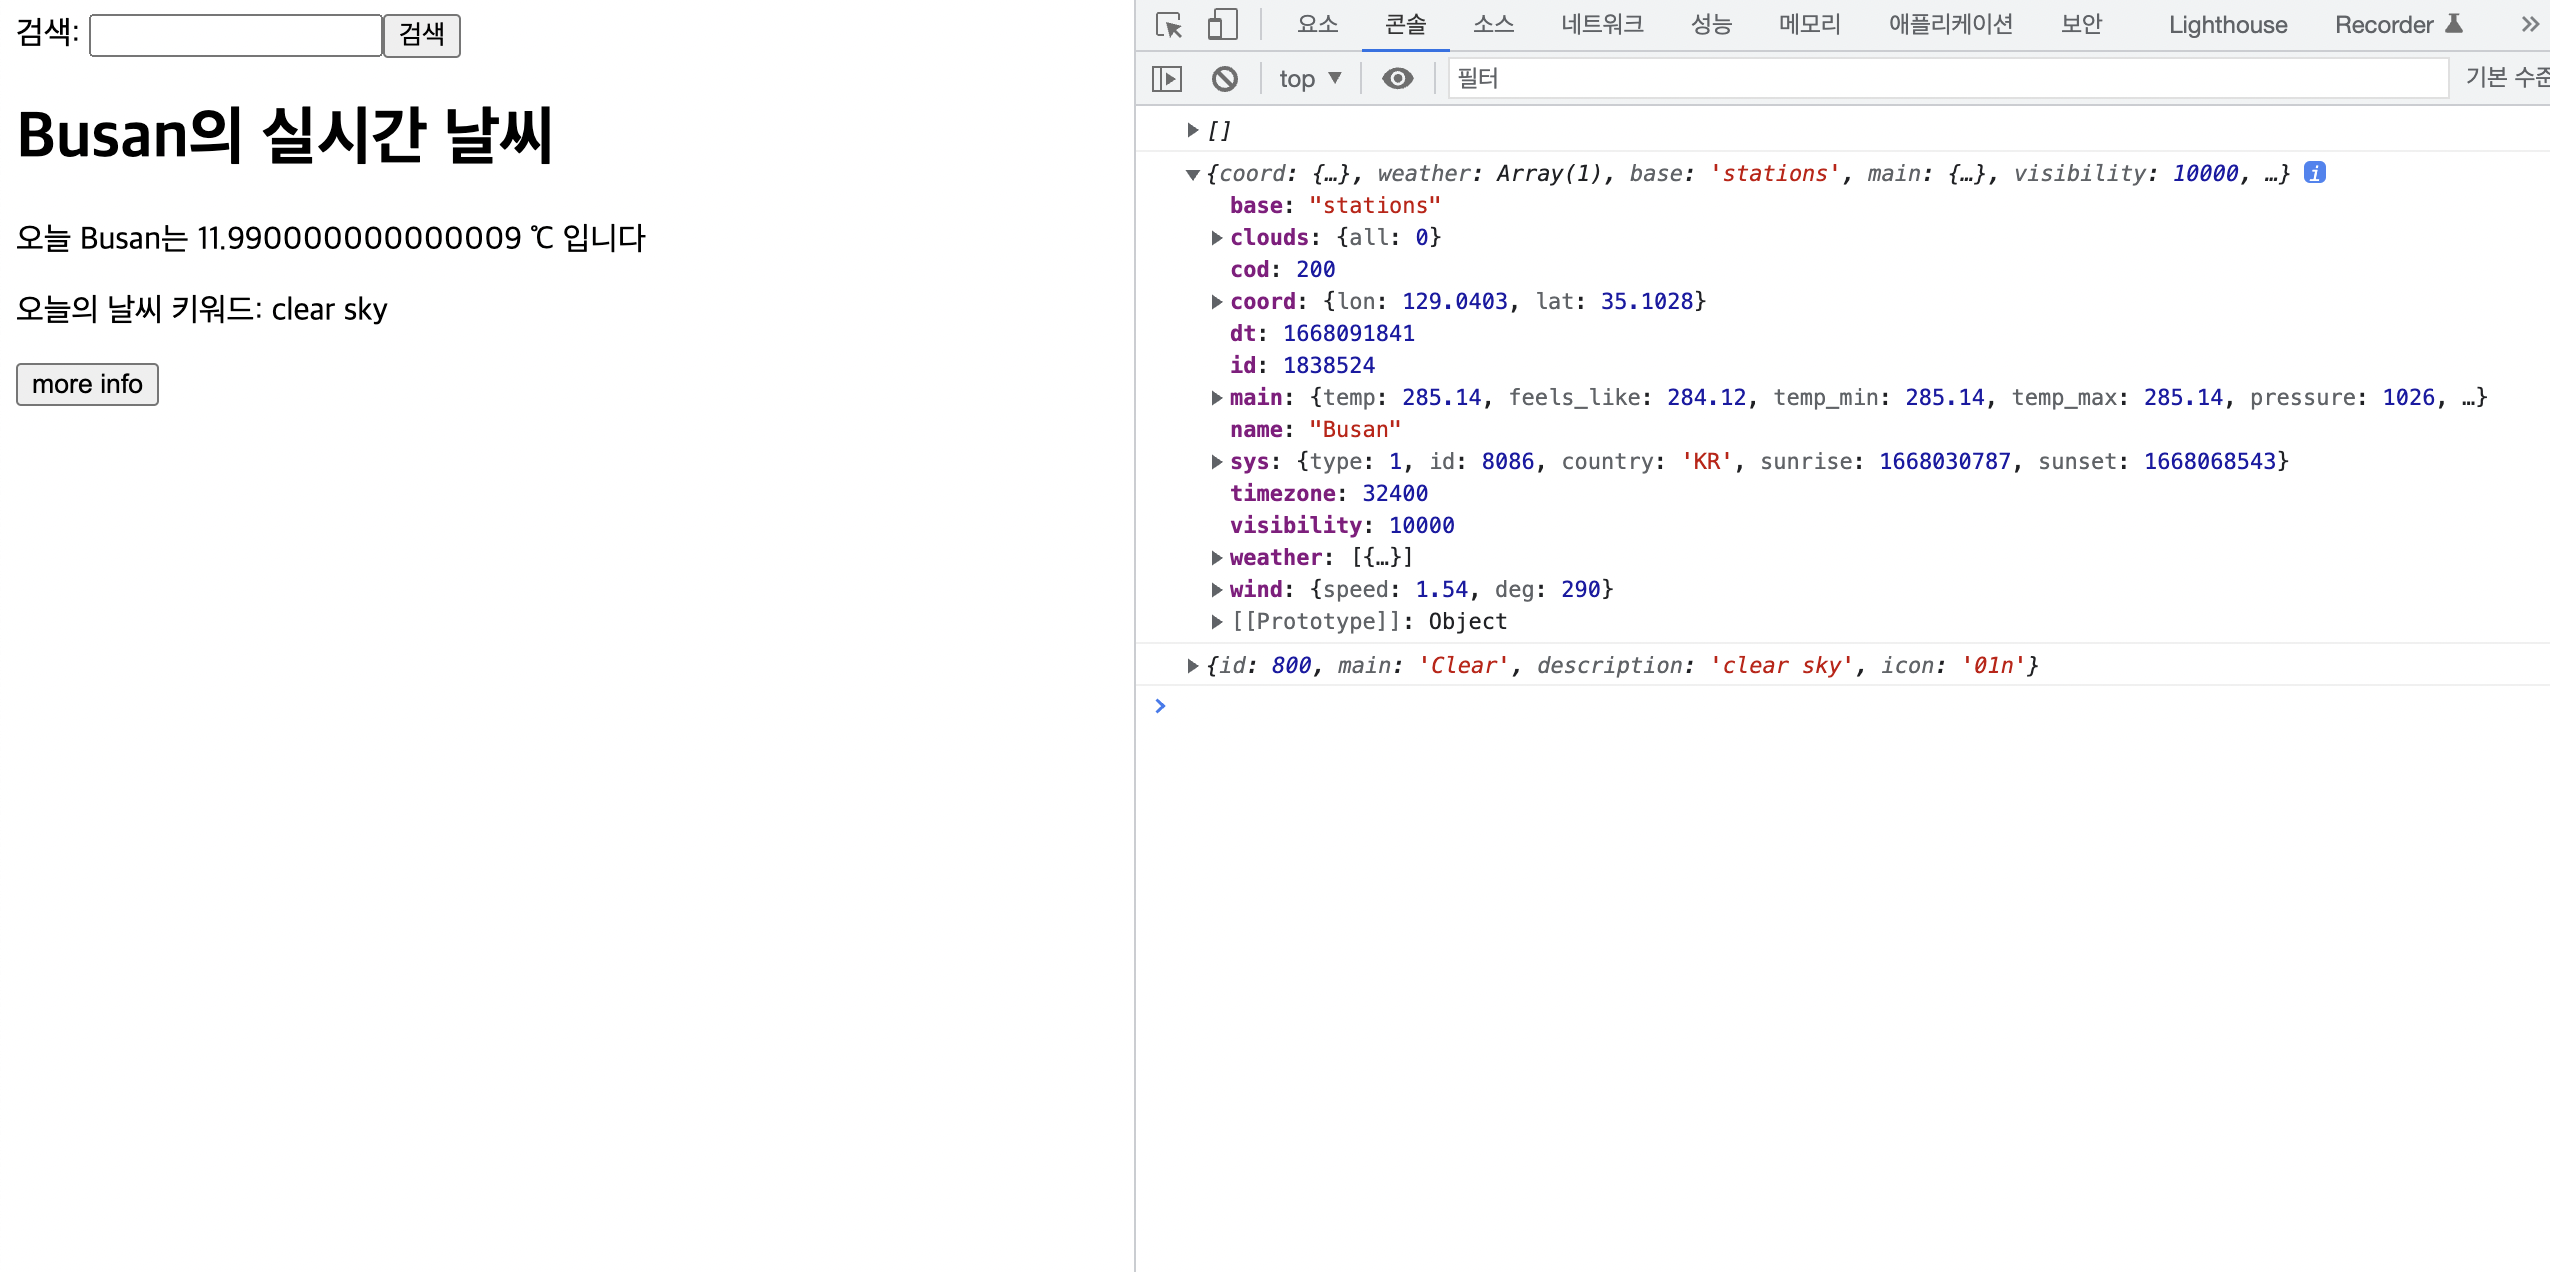Click the 검색 search button
The height and width of the screenshot is (1272, 2550).
point(421,35)
